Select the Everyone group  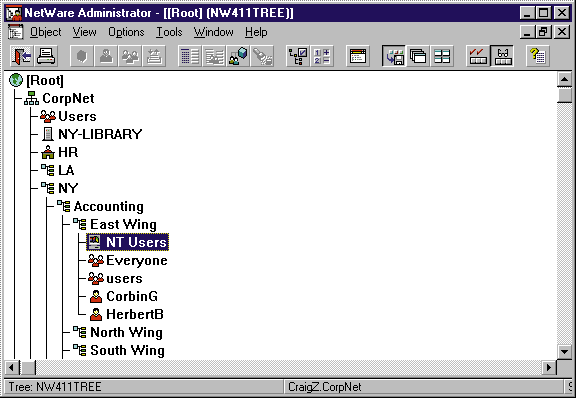[x=128, y=260]
